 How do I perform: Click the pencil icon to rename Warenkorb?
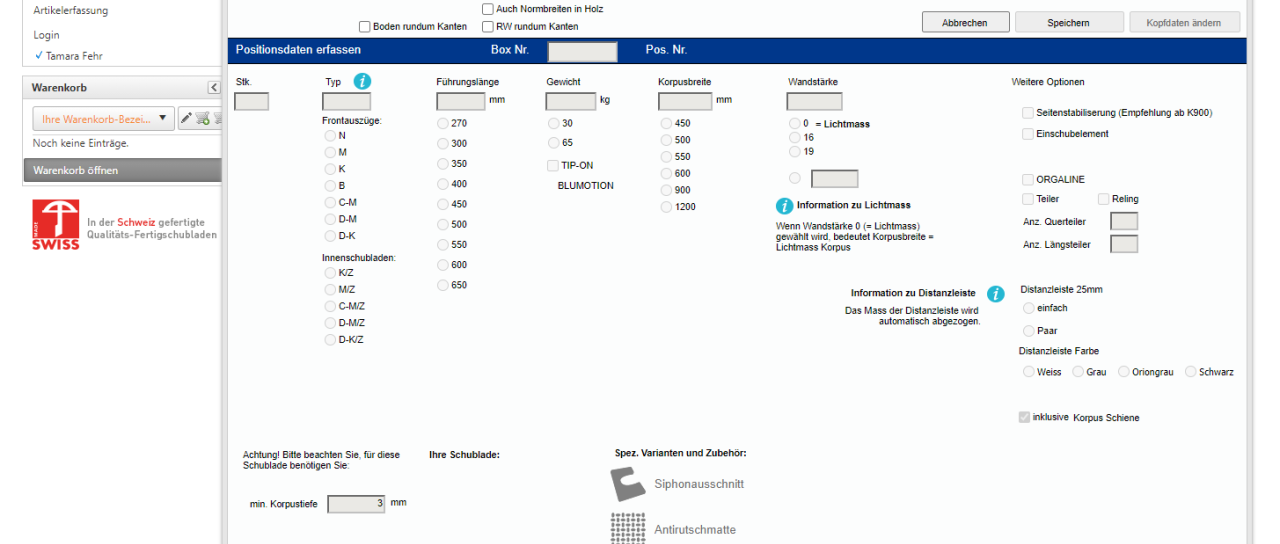[x=186, y=119]
